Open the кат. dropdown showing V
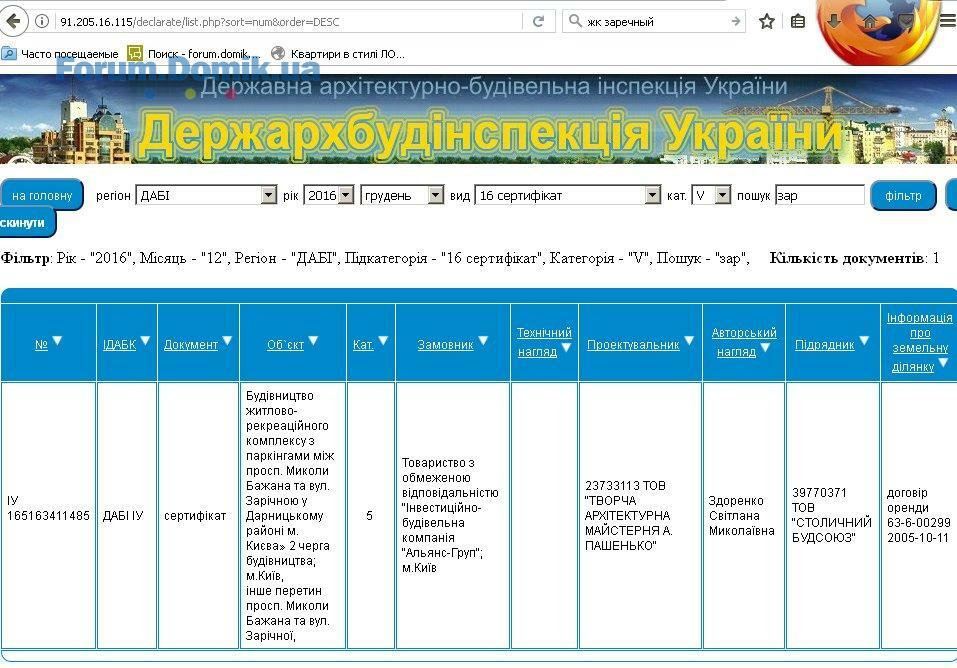This screenshot has height=668, width=957. point(711,195)
